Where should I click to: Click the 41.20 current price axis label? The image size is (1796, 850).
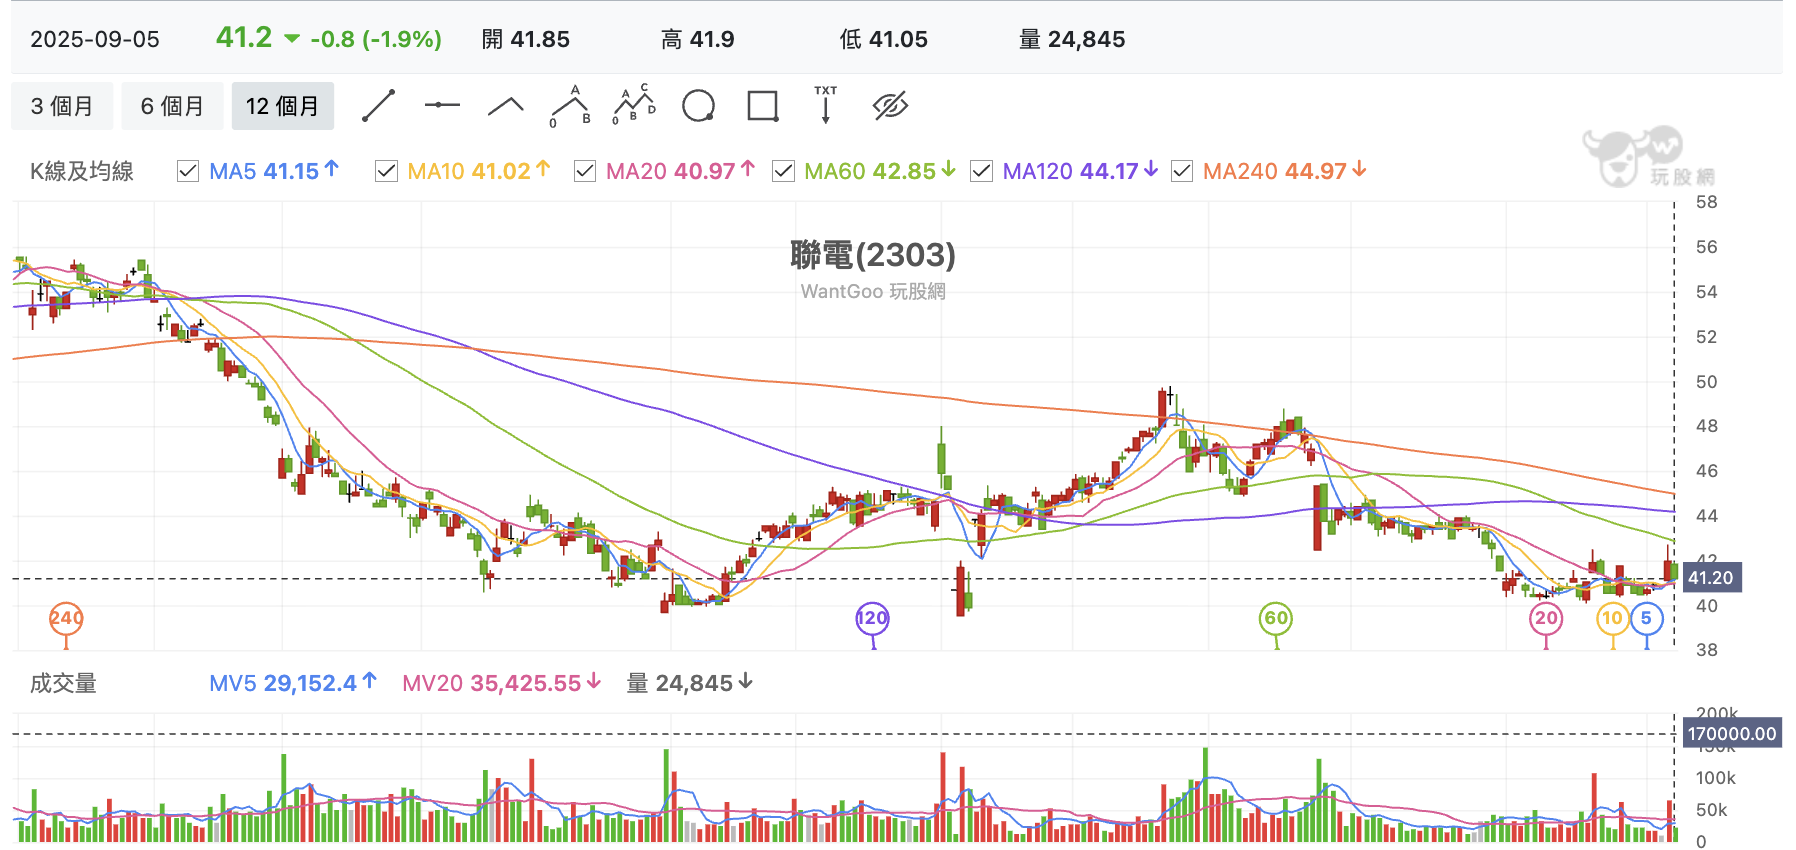tap(1711, 578)
